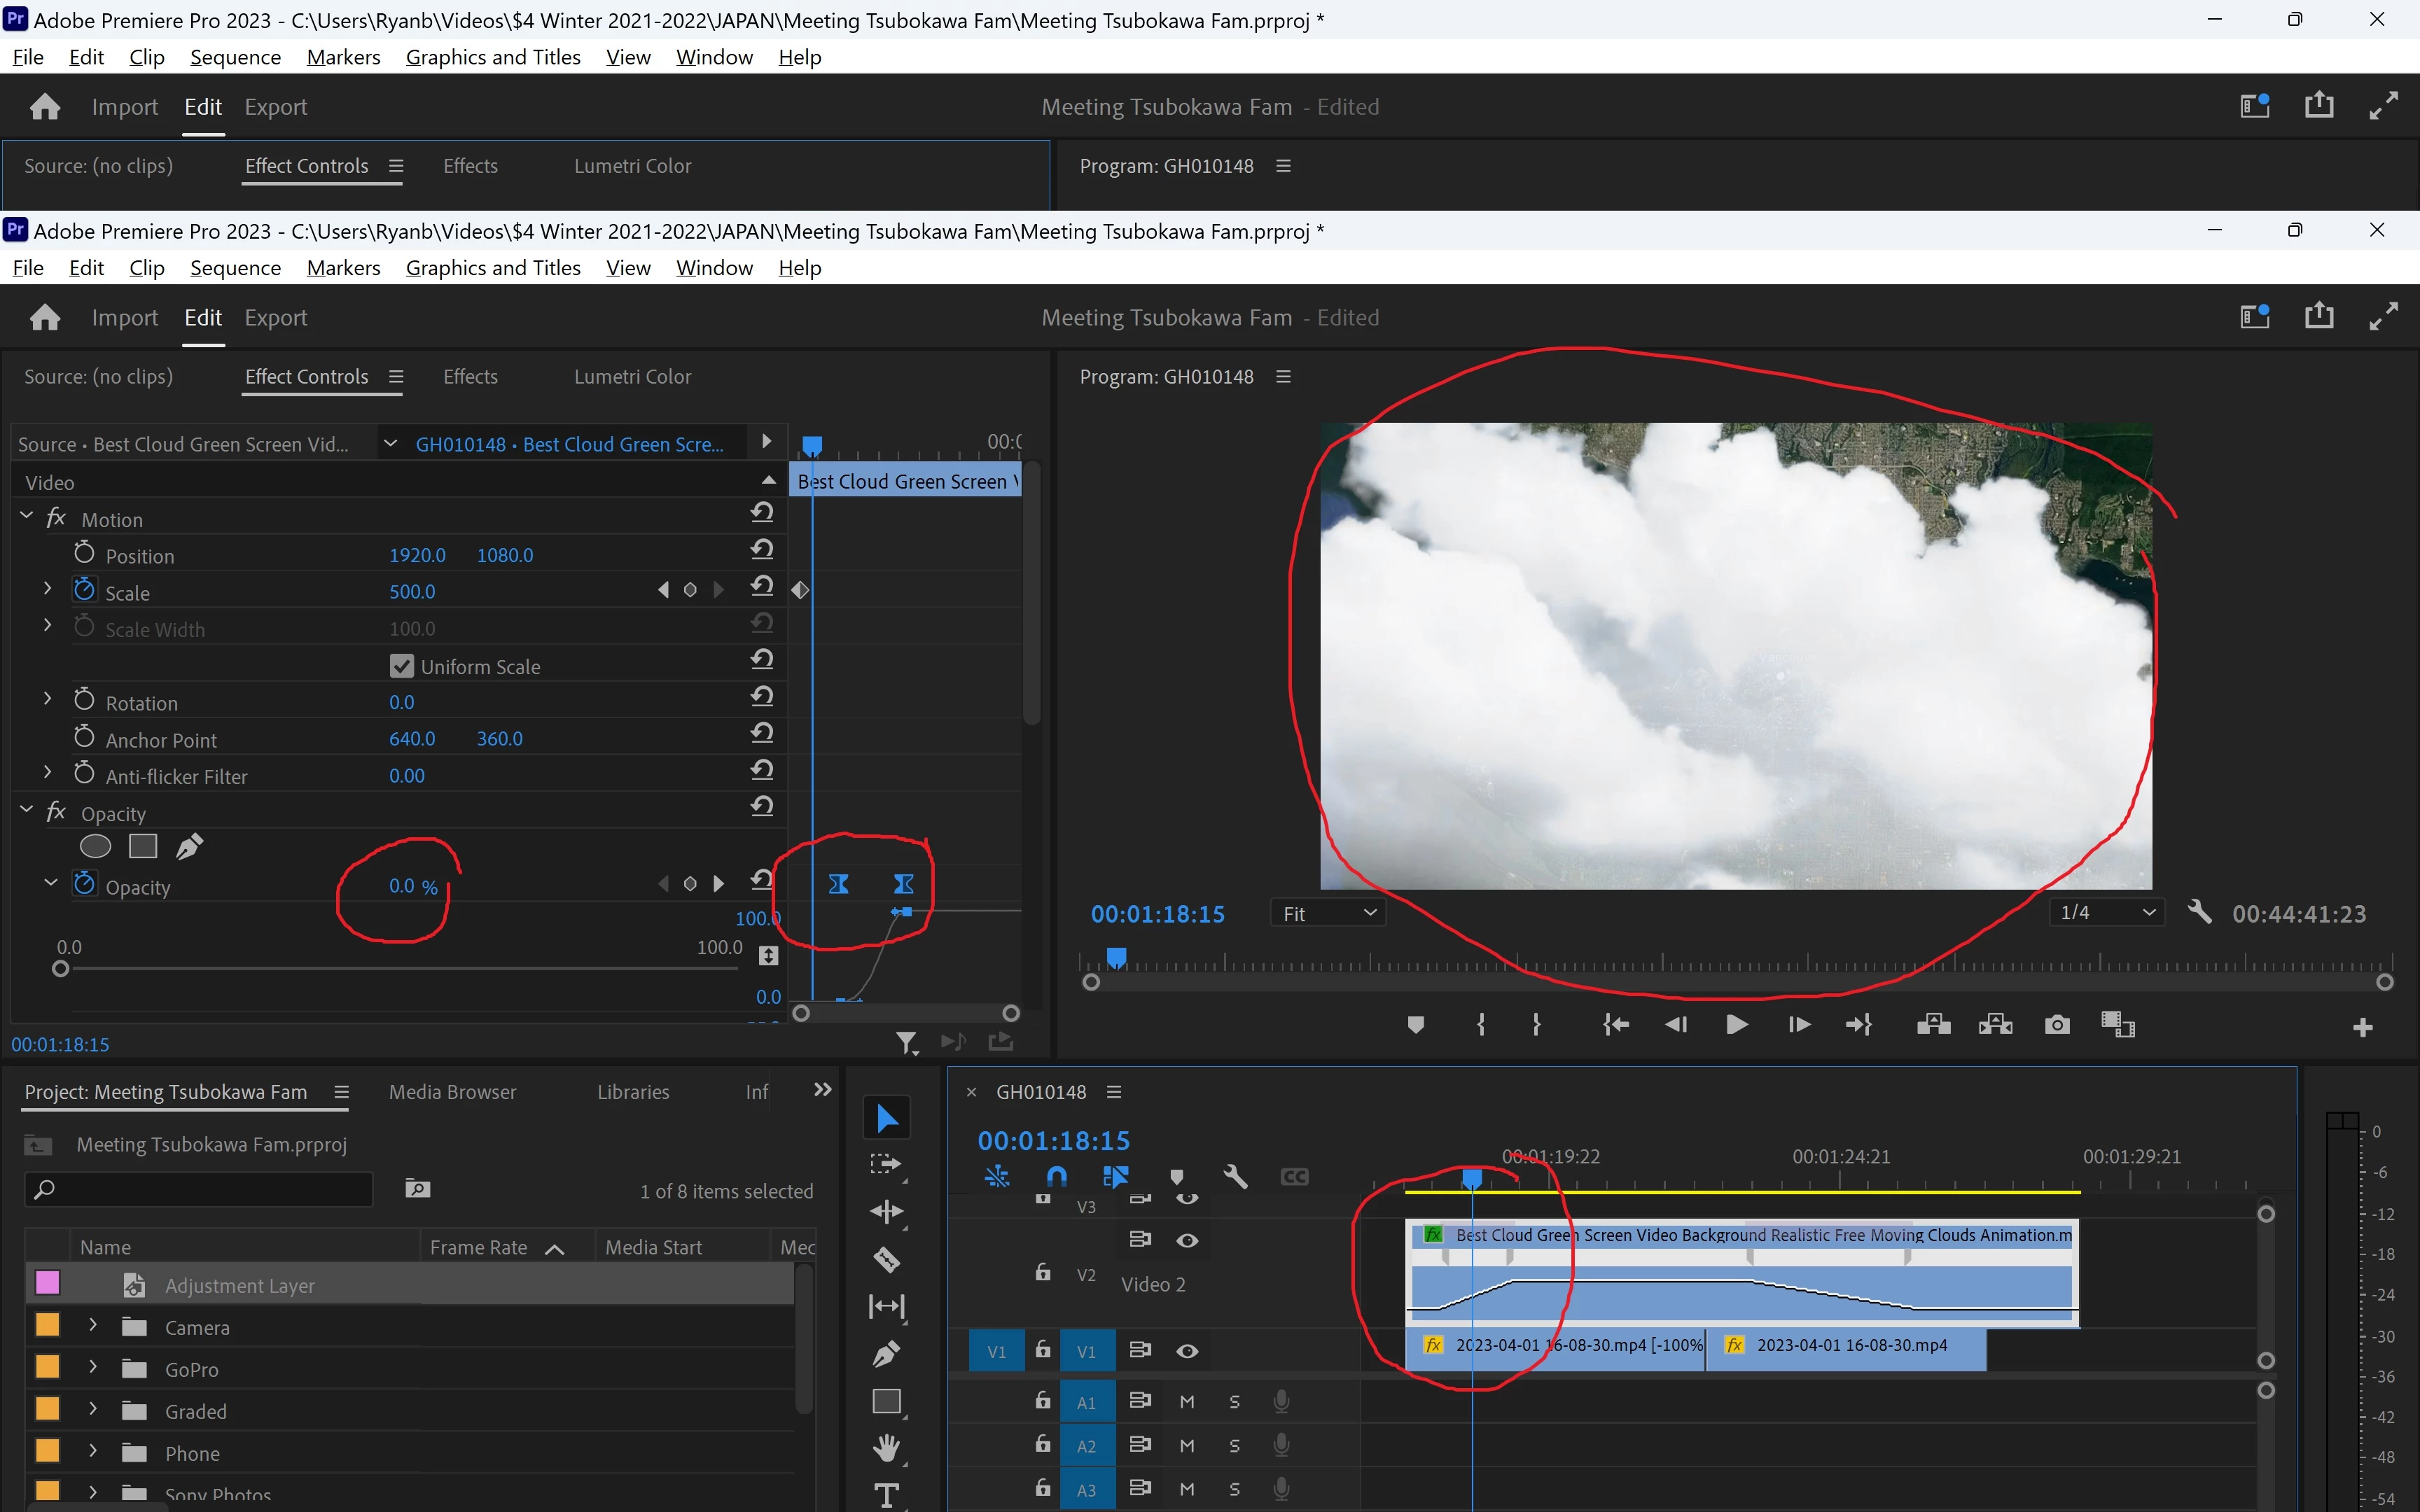Switch to the Lumetri Color tab

point(632,377)
